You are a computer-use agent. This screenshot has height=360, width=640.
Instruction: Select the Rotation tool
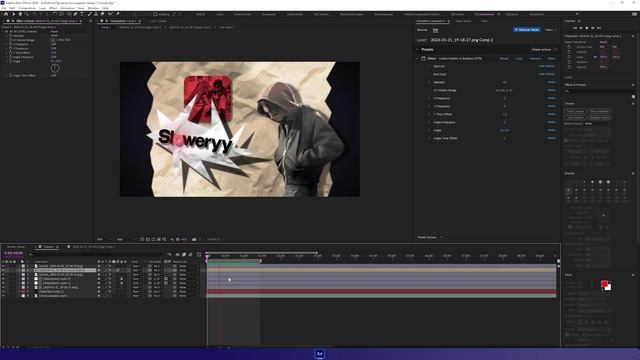[55, 14]
